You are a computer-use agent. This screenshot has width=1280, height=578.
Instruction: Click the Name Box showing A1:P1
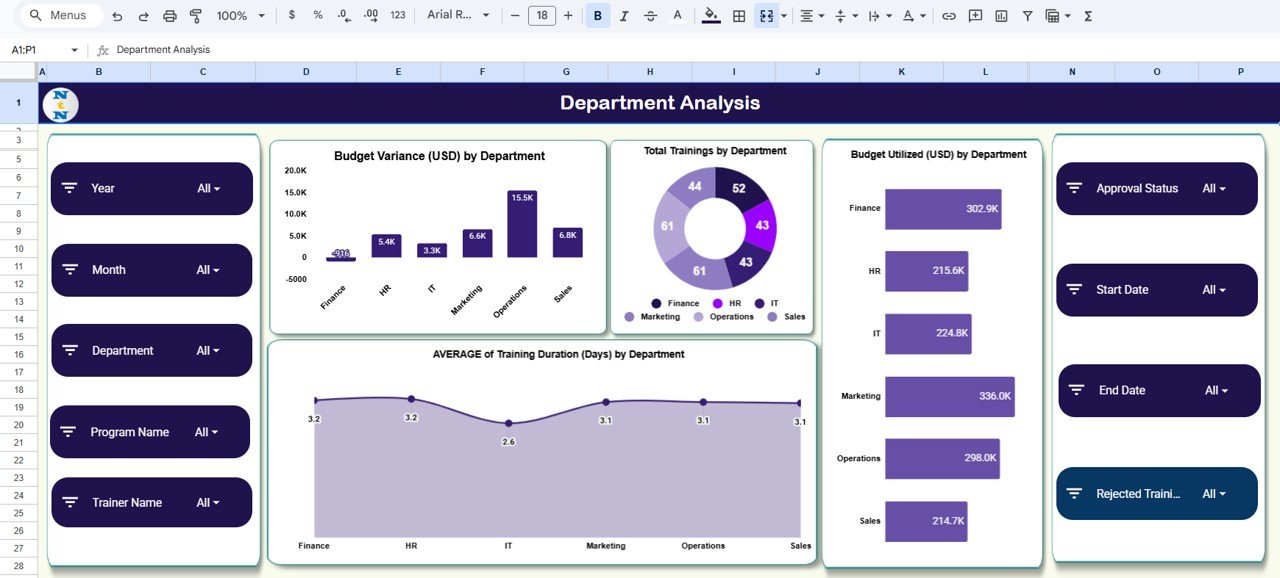pyautogui.click(x=30, y=48)
